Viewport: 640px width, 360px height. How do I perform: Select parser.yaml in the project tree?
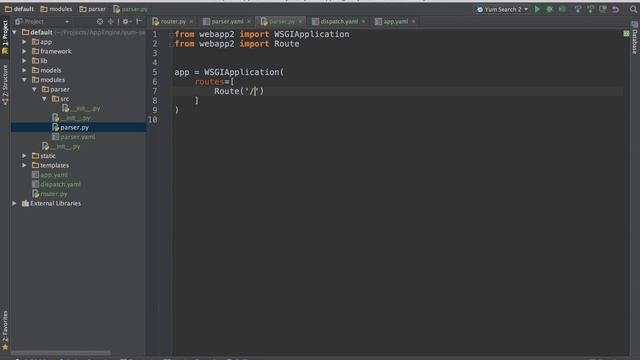click(78, 137)
